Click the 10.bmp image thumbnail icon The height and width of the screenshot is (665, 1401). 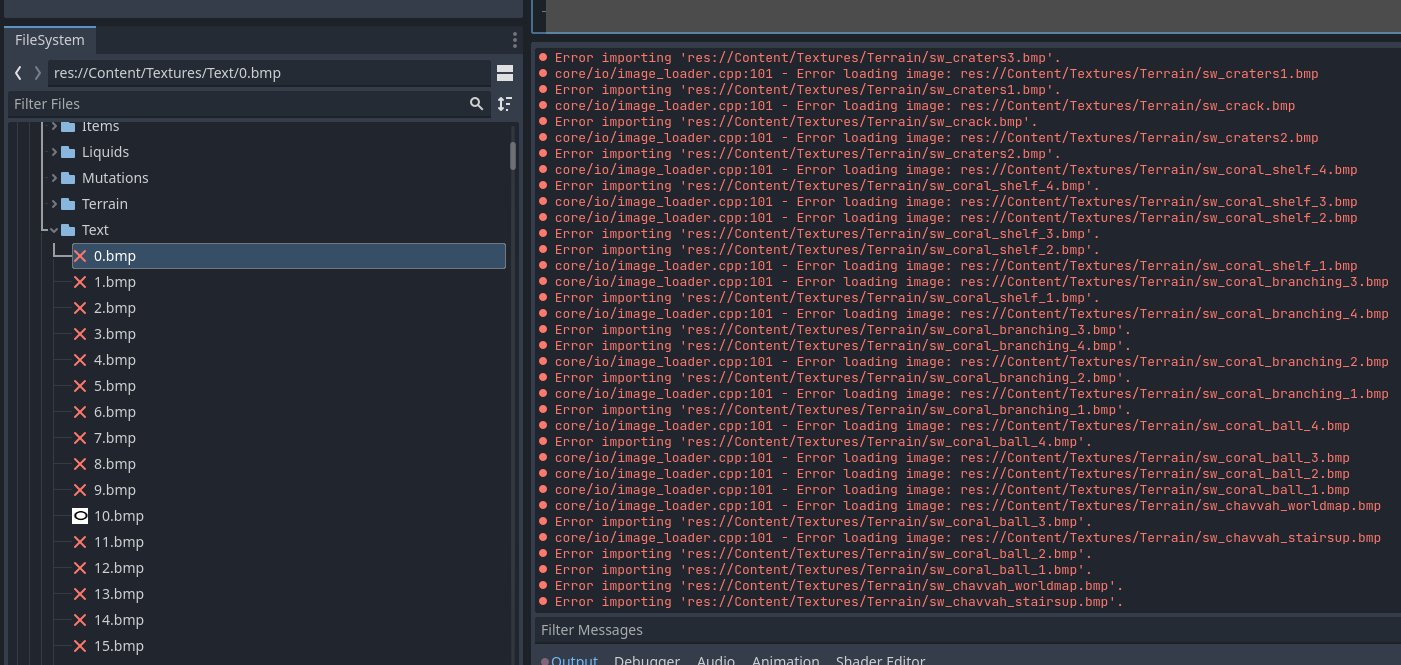80,516
